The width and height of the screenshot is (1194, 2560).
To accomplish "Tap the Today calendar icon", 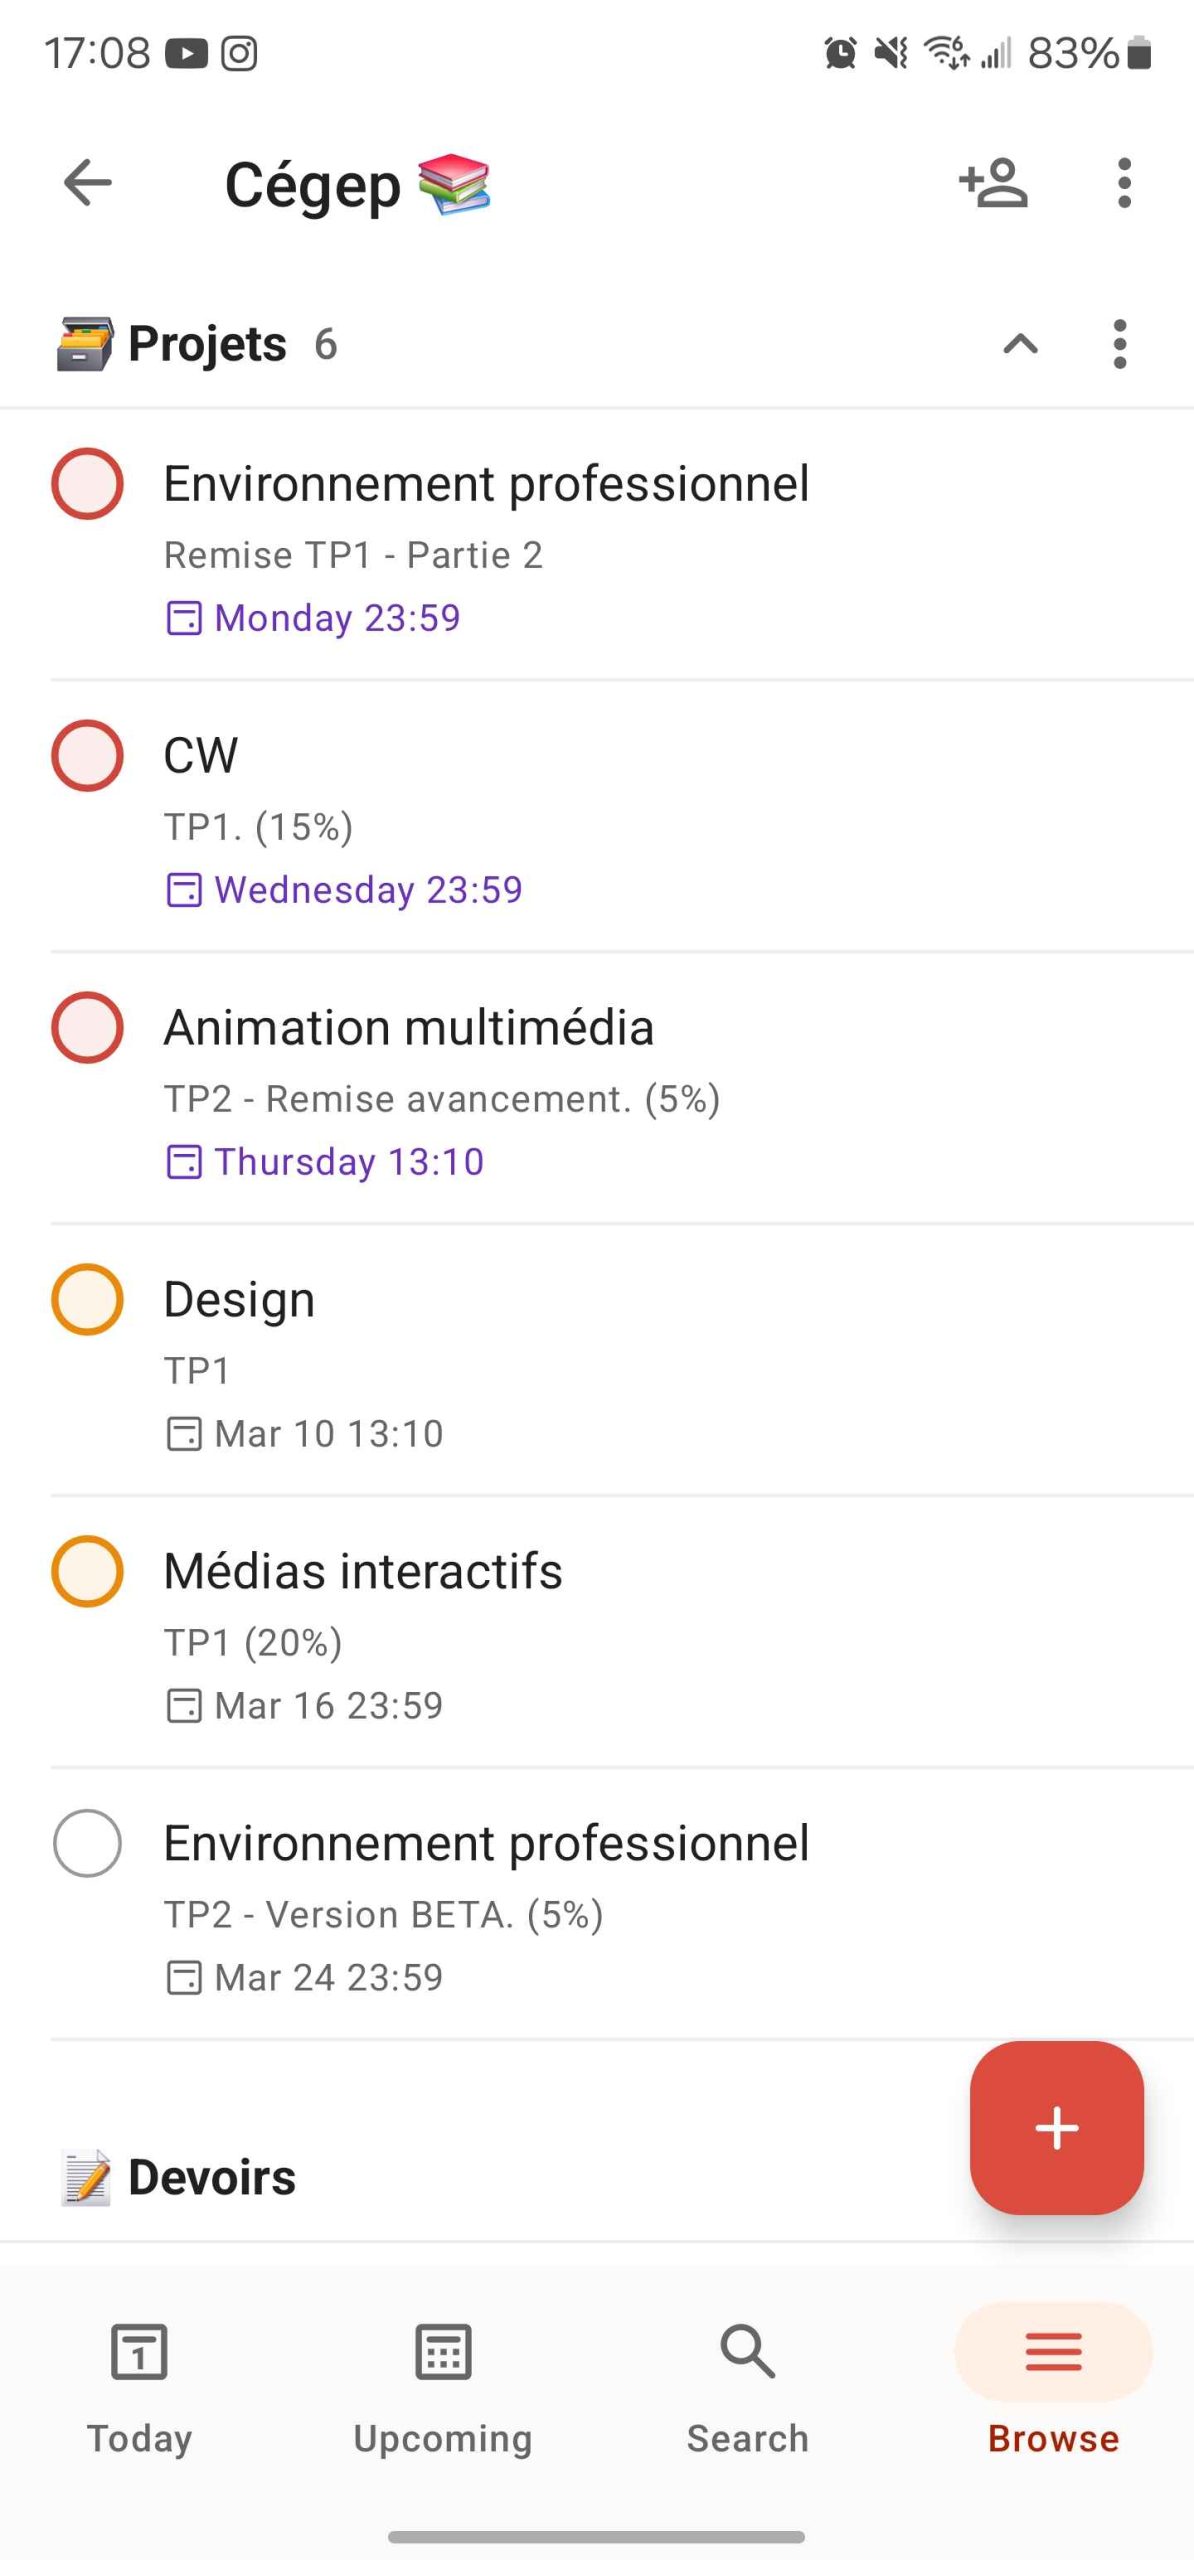I will [x=139, y=2351].
